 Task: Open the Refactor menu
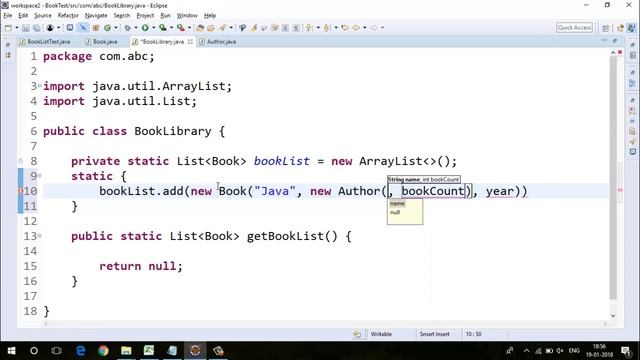coord(68,16)
